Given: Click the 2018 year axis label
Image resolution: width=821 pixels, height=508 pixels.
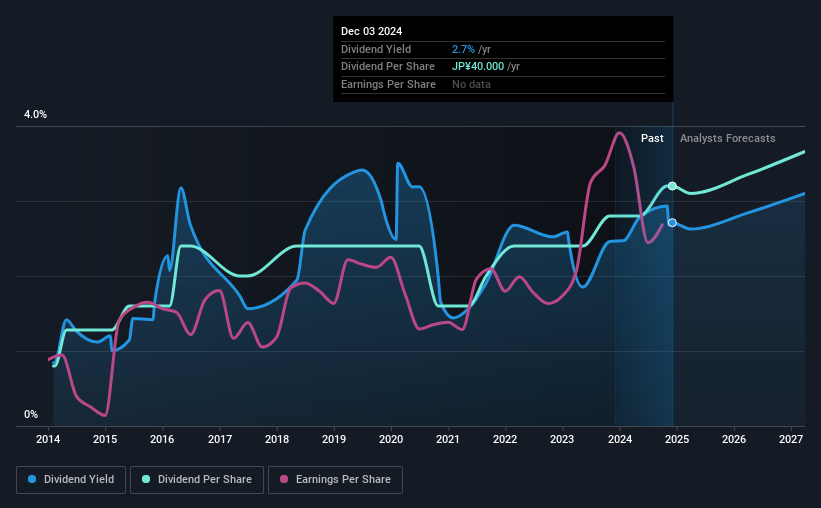Looking at the screenshot, I should (276, 439).
